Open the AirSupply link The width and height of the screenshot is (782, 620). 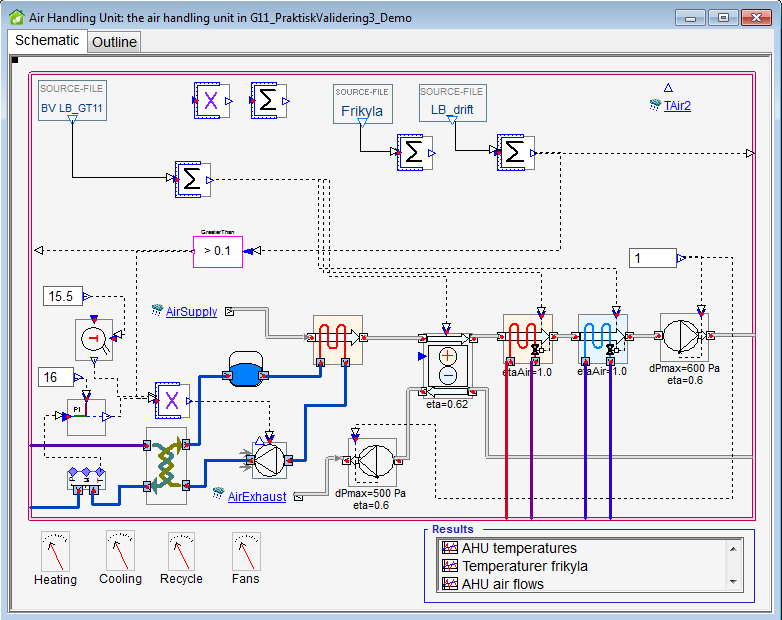[x=192, y=312]
